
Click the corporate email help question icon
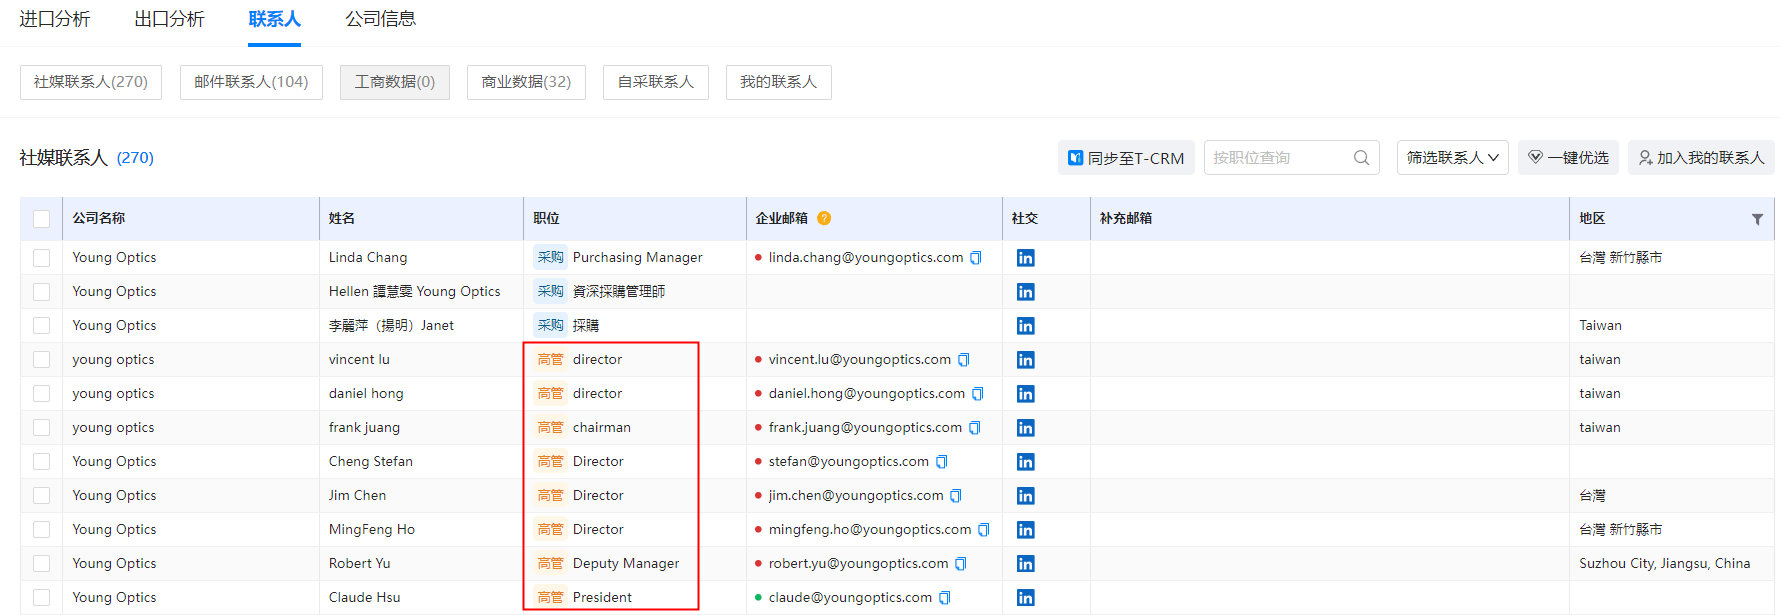tap(824, 218)
